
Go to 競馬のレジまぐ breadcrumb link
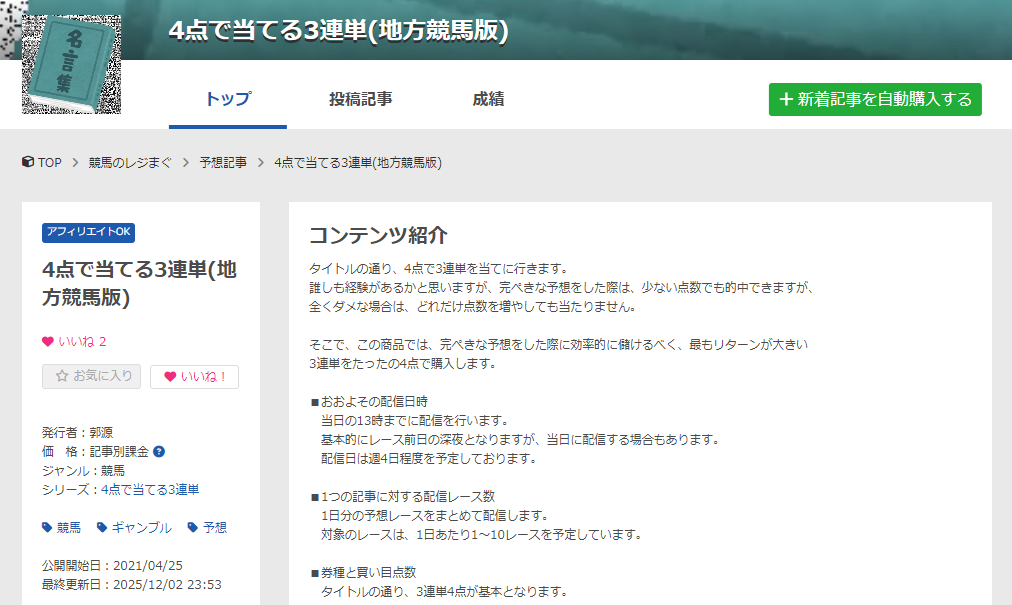point(130,162)
